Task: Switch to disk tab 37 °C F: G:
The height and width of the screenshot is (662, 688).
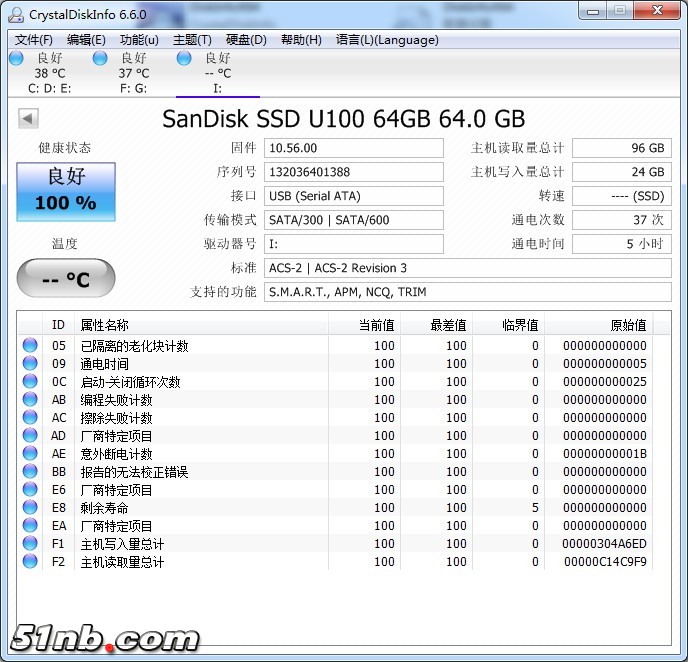Action: click(133, 73)
